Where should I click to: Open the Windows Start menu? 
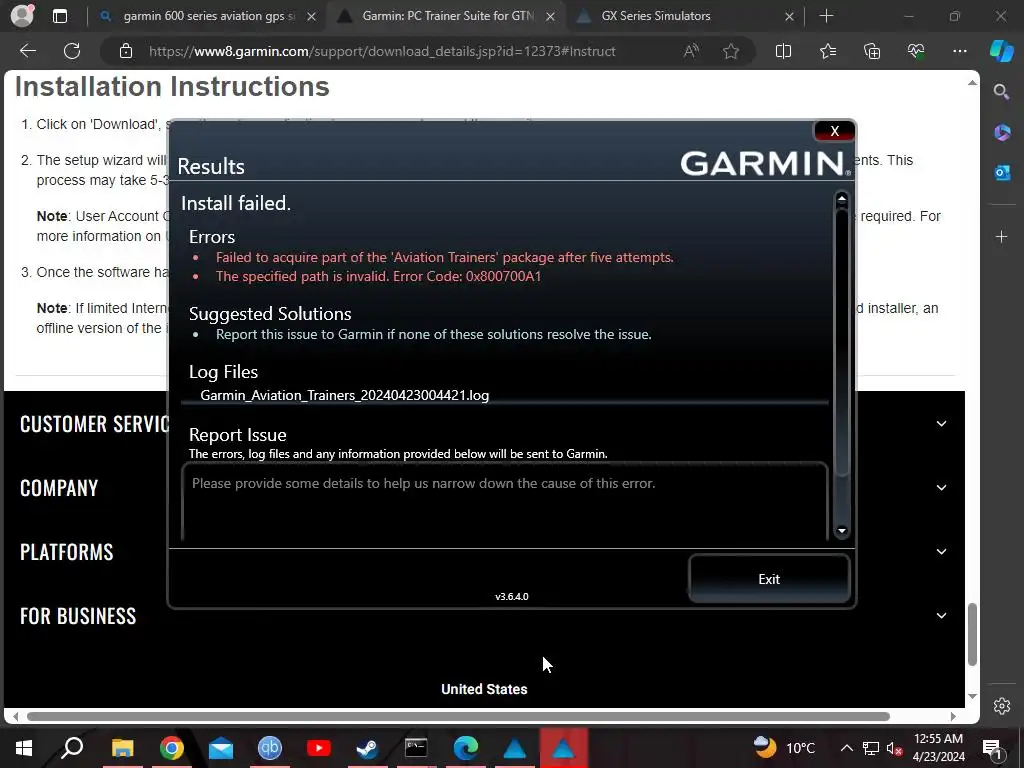tap(24, 748)
